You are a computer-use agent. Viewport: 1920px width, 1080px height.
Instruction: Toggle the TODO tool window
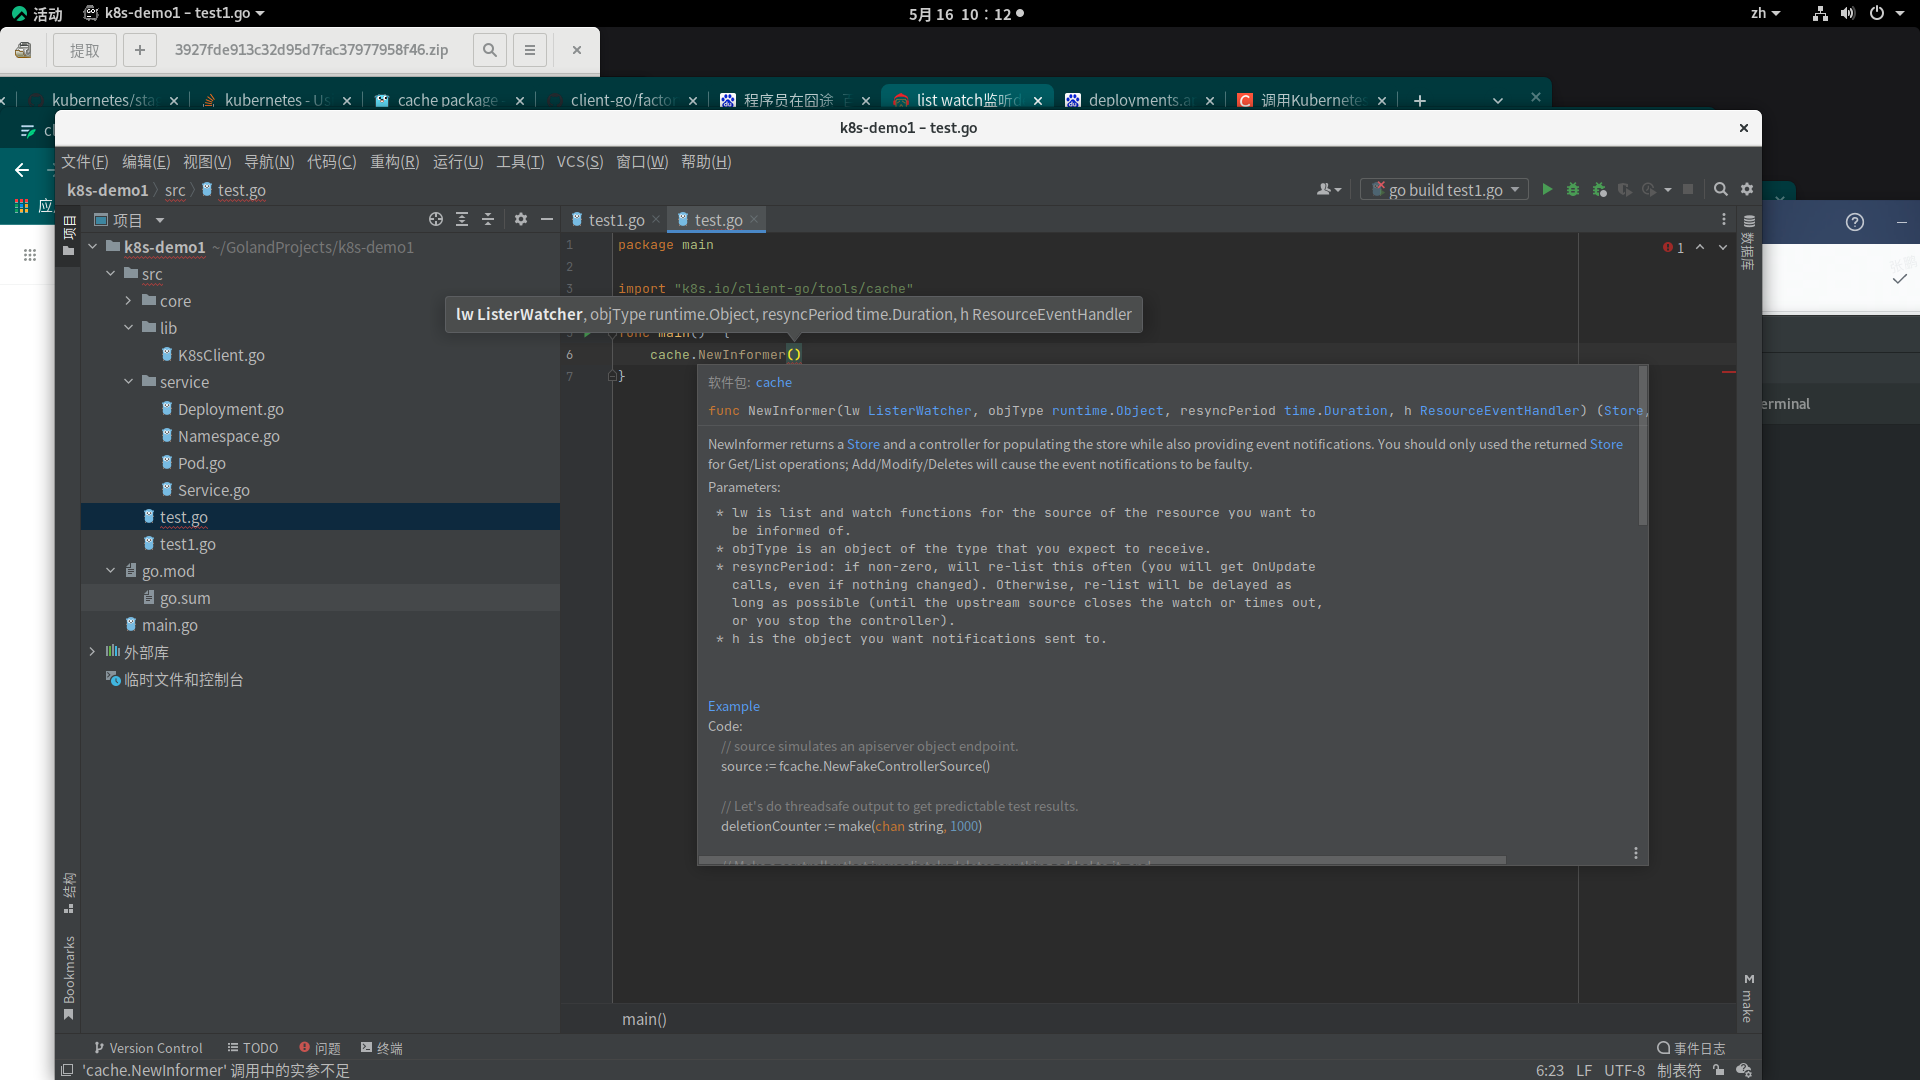point(252,1047)
